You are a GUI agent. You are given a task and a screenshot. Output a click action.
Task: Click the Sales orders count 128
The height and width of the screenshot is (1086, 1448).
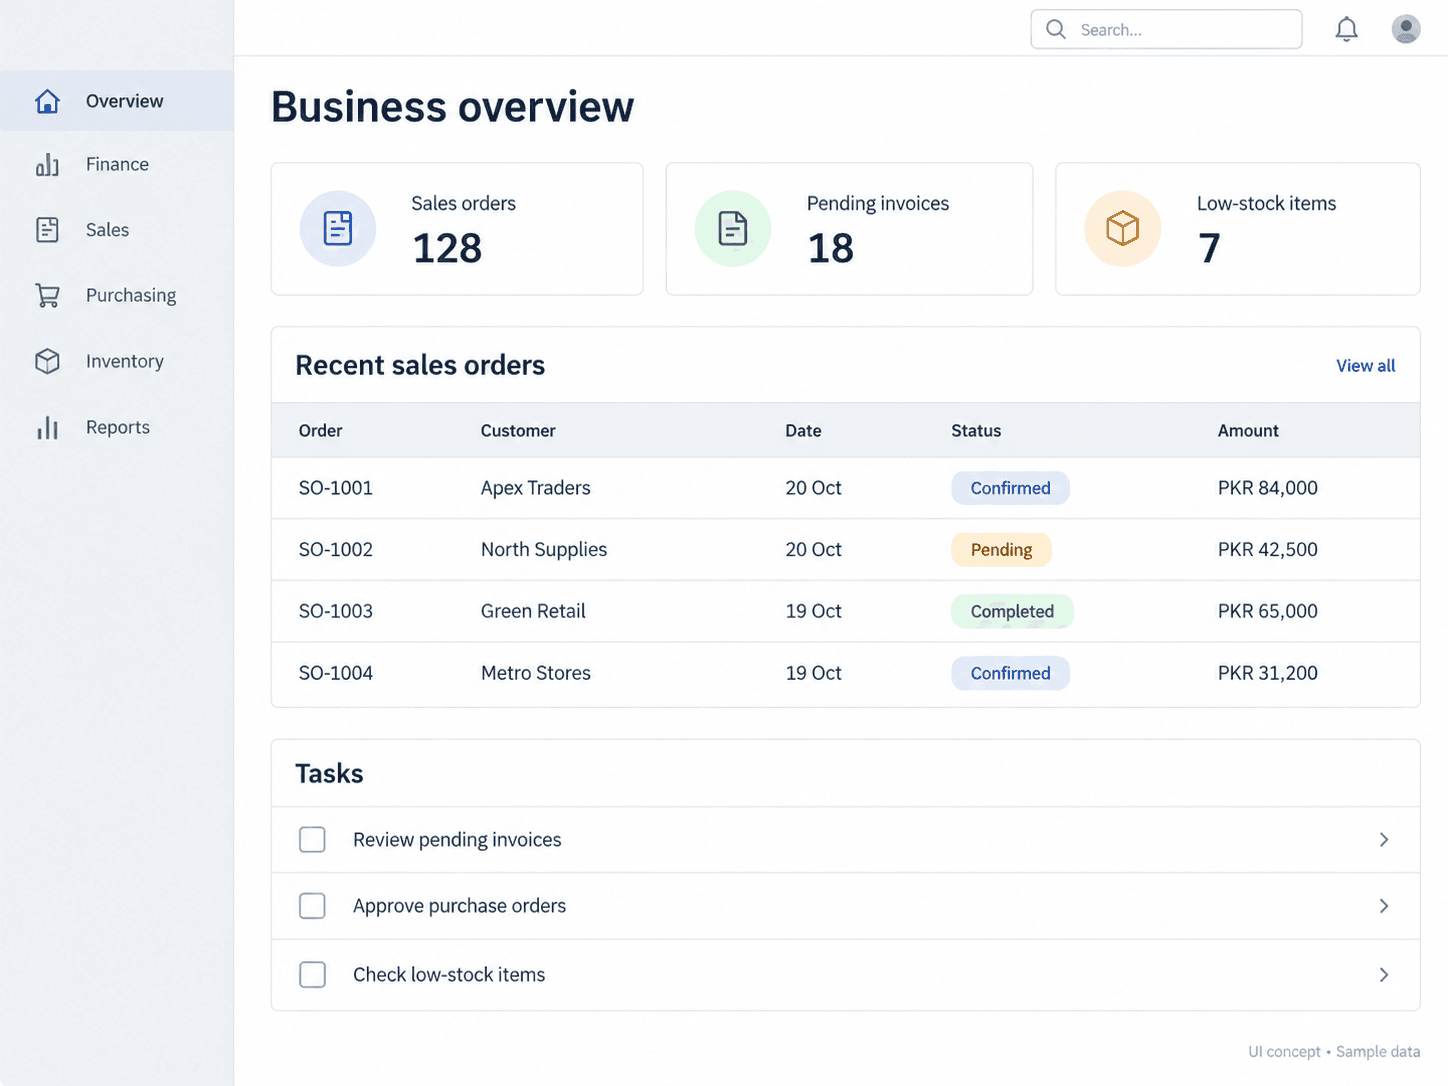447,248
